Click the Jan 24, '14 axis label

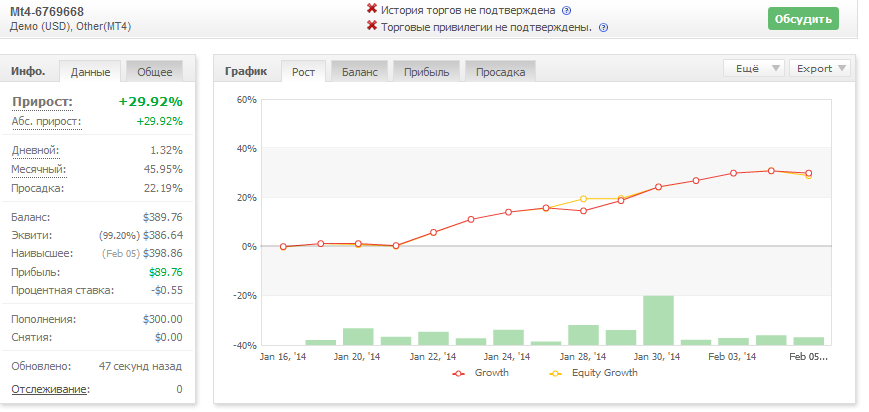[x=508, y=357]
